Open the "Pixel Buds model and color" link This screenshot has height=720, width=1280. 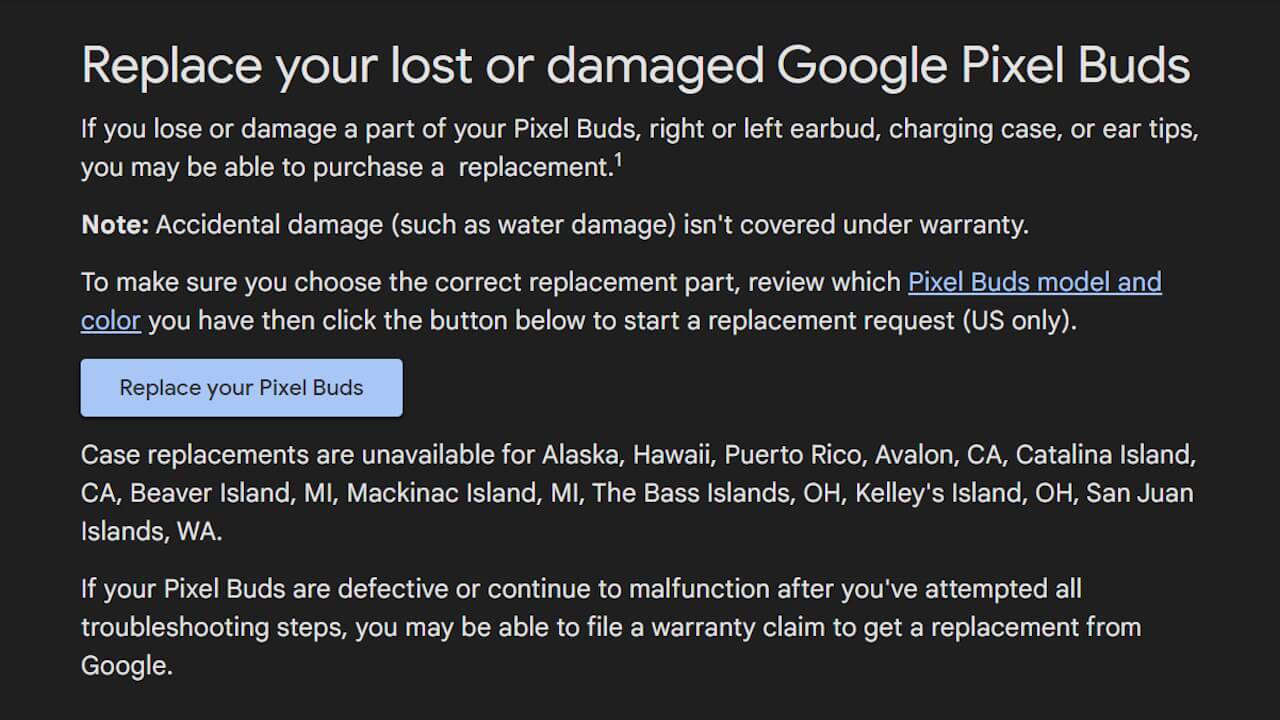coord(1034,282)
